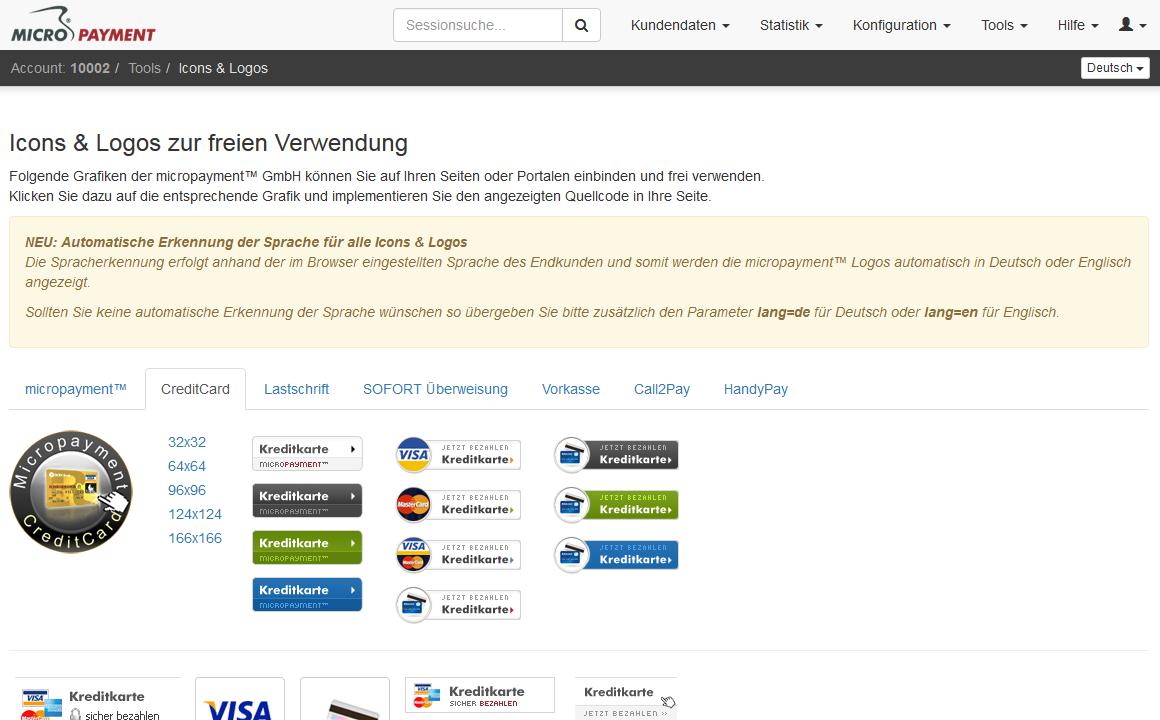Select the 166x166 icon size link
This screenshot has height=720, width=1160.
195,539
